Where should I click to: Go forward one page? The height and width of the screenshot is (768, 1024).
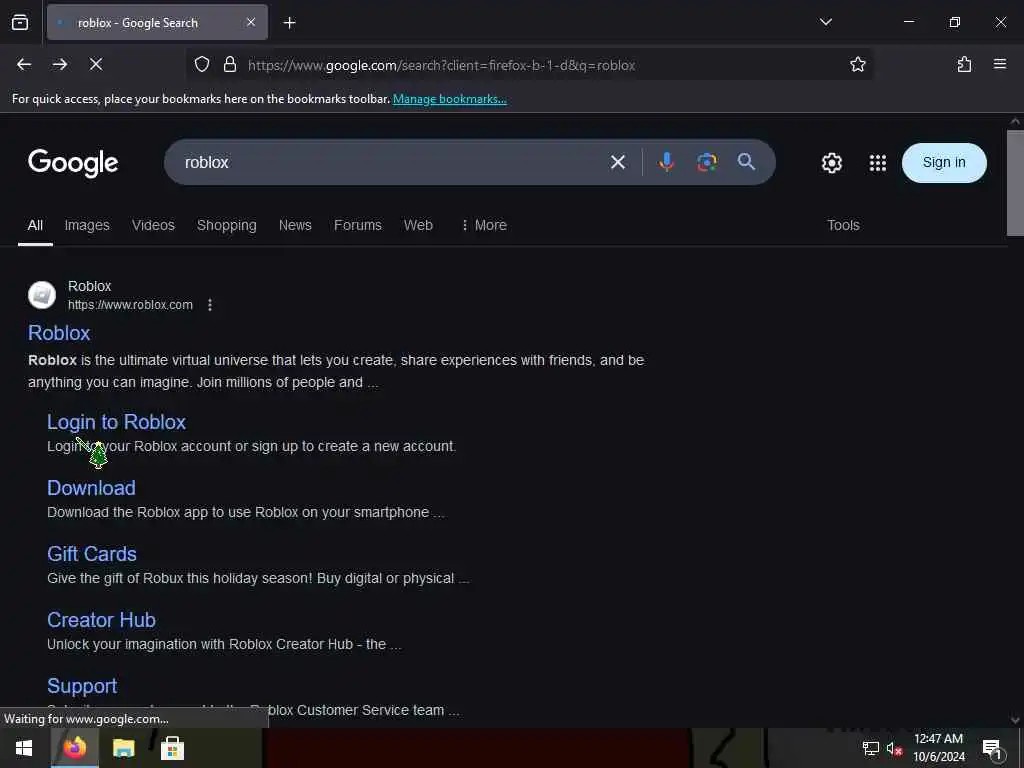(60, 64)
